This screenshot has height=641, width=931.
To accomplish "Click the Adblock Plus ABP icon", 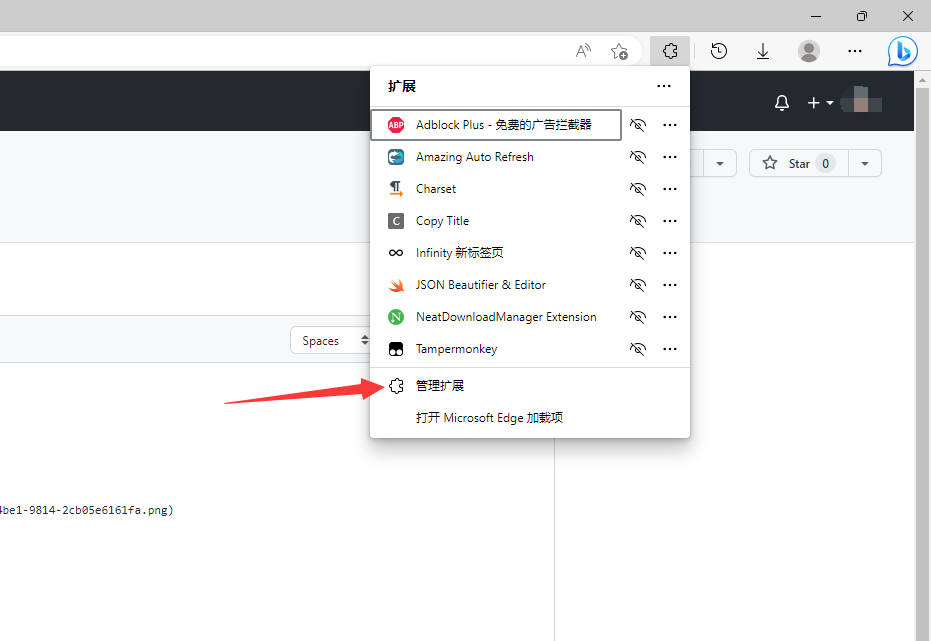I will tap(396, 125).
